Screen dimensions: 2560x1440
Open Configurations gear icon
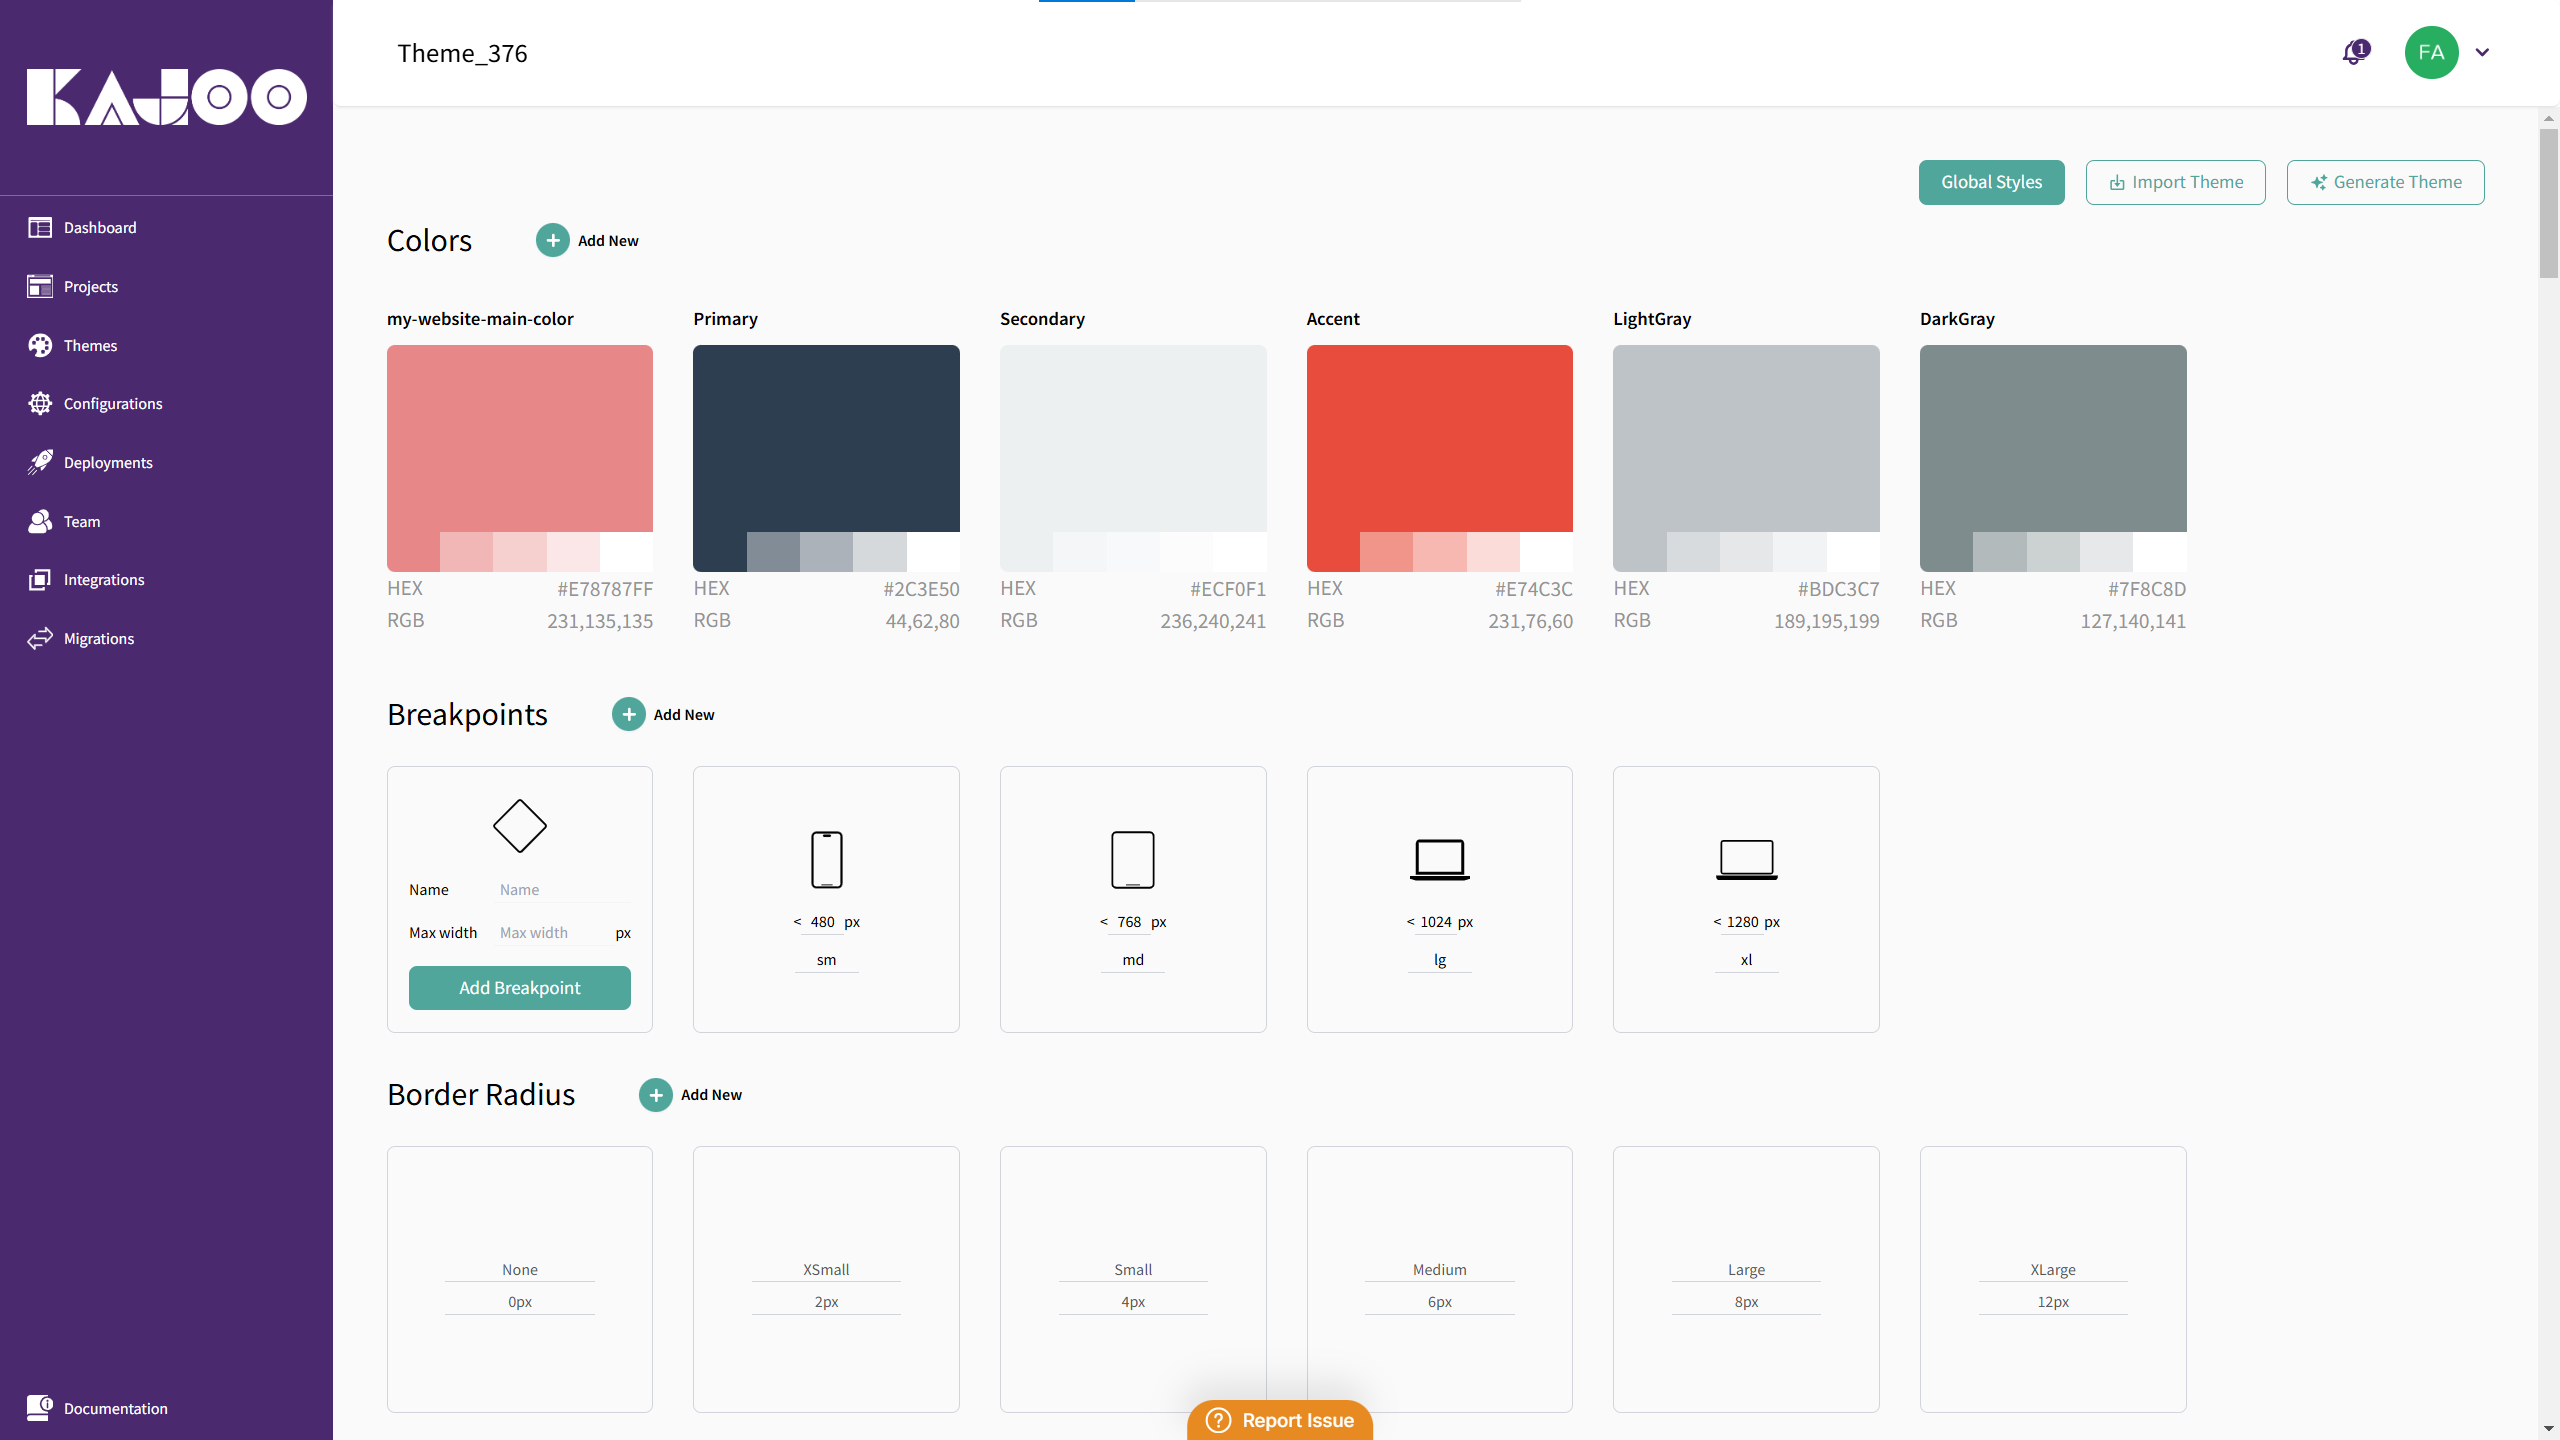coord(40,404)
